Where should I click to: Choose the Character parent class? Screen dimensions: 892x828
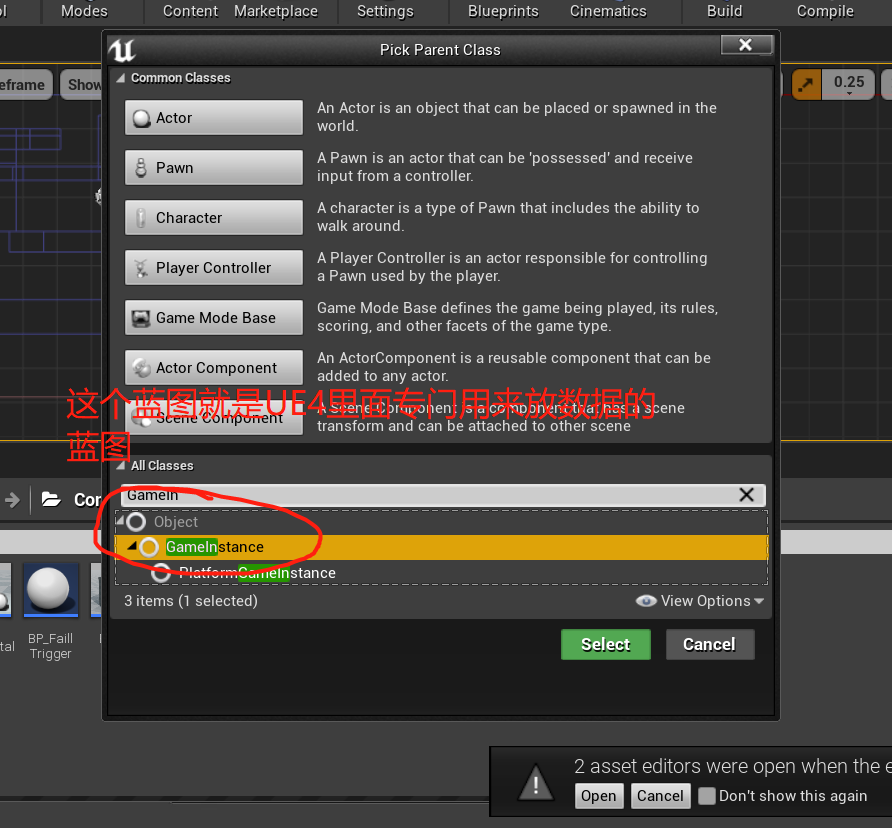click(213, 218)
